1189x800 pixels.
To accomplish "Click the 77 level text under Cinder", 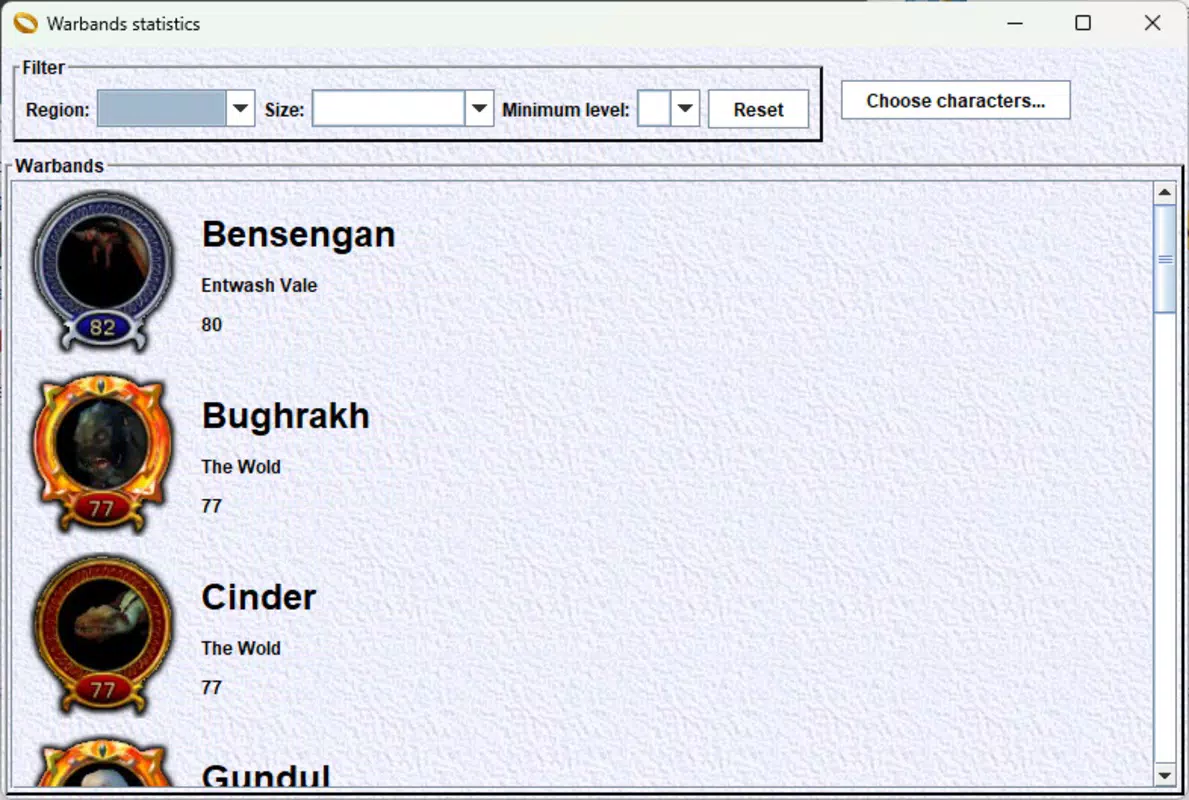I will point(212,688).
